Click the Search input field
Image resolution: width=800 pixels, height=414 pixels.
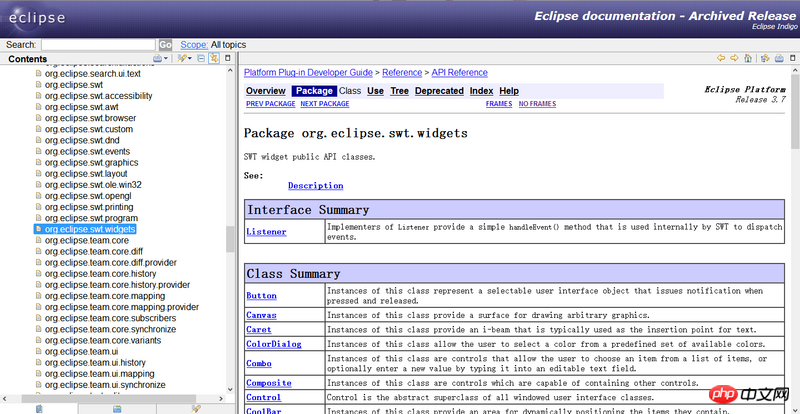point(98,45)
